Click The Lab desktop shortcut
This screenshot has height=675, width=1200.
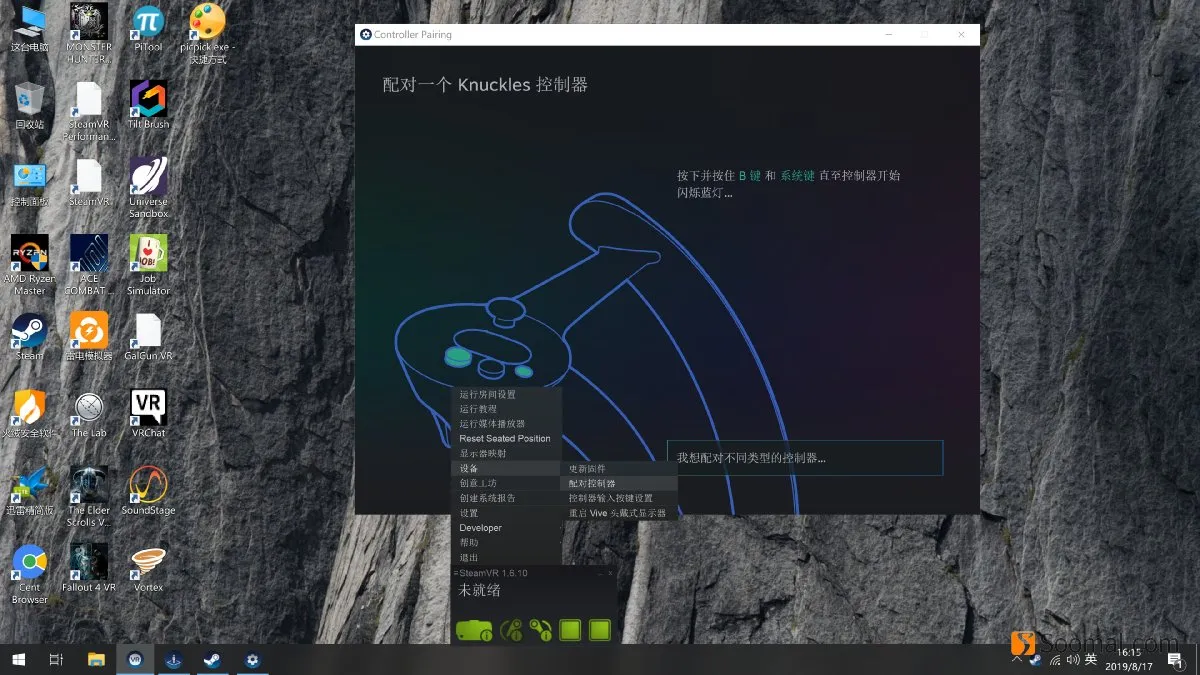pos(89,414)
